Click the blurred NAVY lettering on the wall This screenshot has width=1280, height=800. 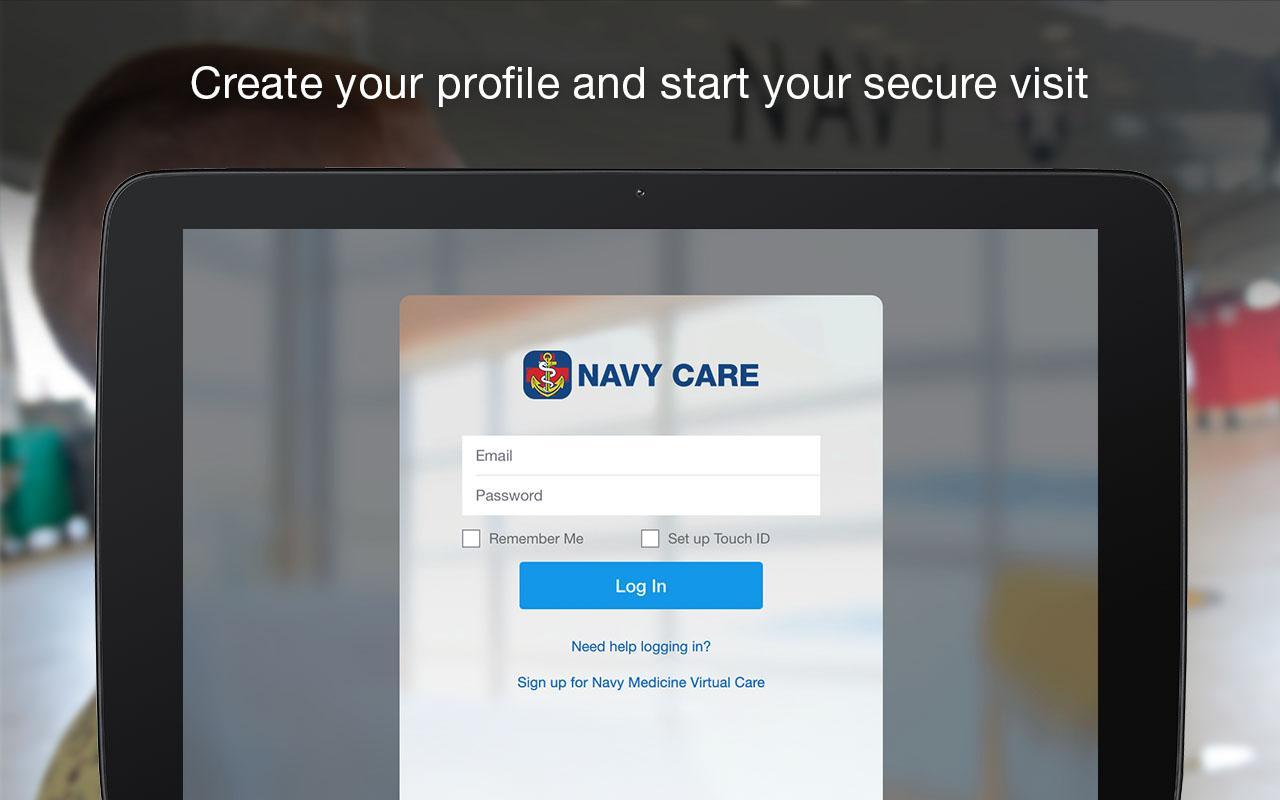[890, 95]
